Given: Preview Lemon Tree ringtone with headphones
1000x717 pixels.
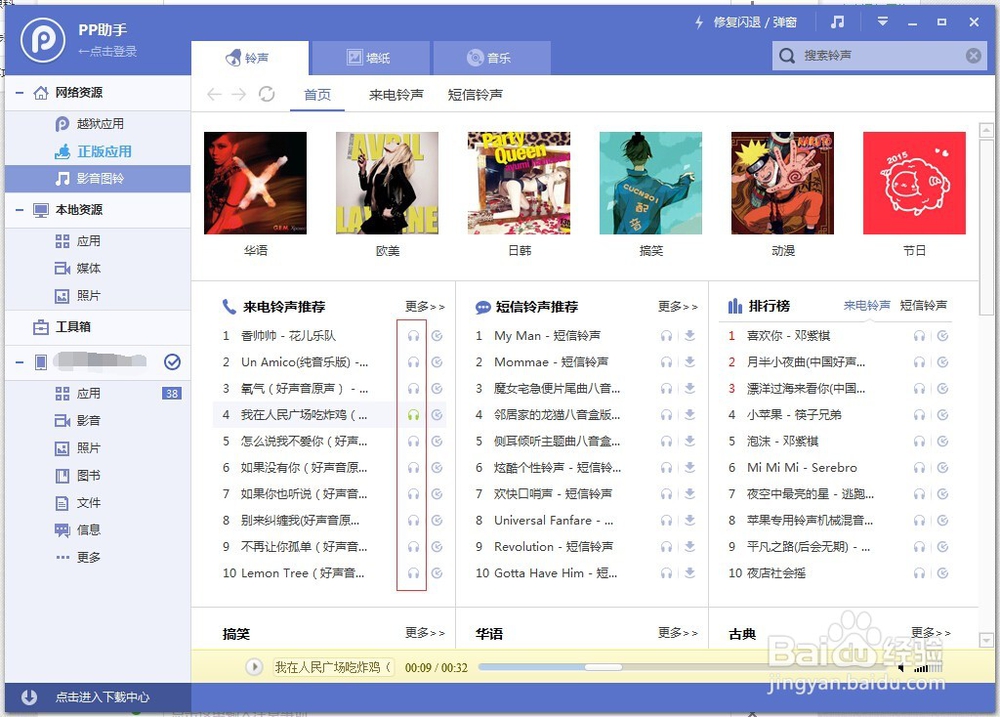Looking at the screenshot, I should click(413, 573).
